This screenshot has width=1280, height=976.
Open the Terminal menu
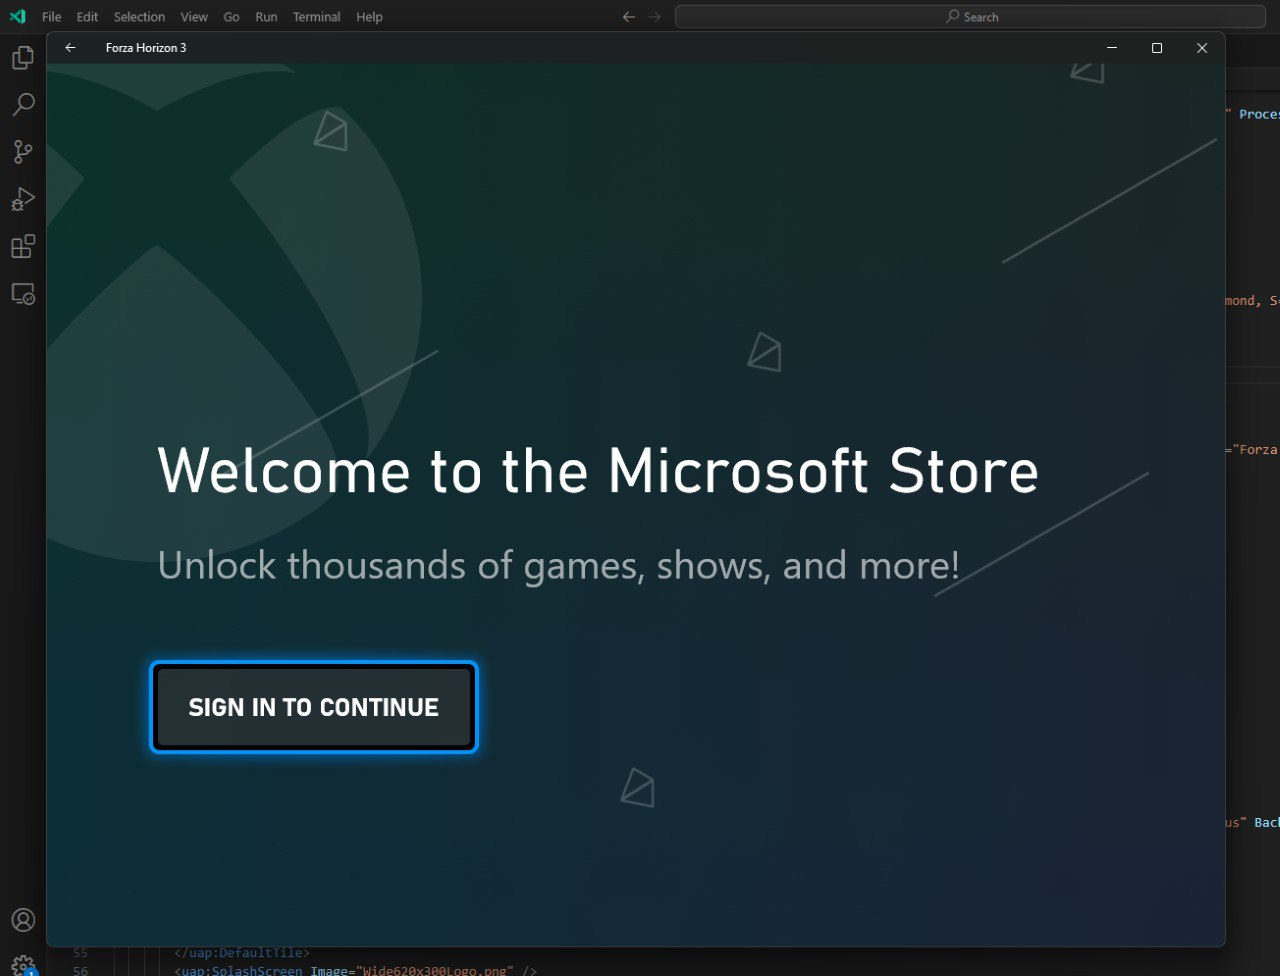[317, 17]
